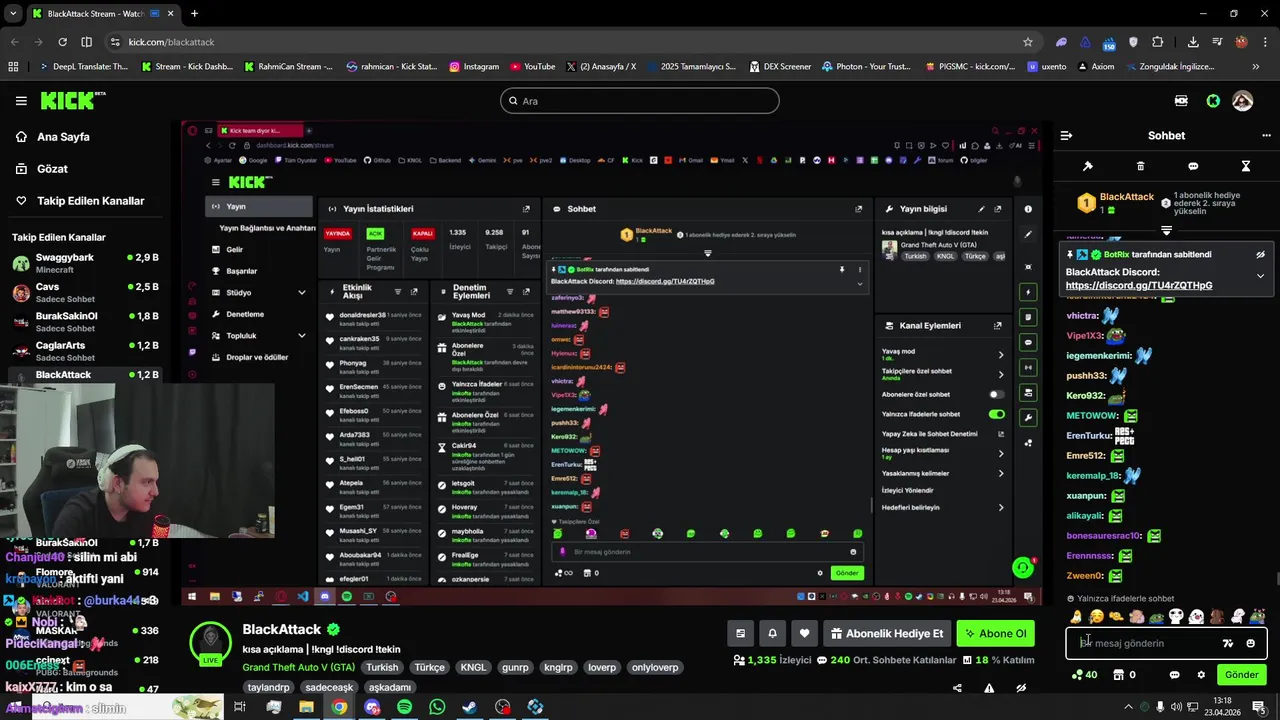Open the YouTube bookmark in the bookmarks bar
This screenshot has width=1280, height=720.
(x=532, y=67)
